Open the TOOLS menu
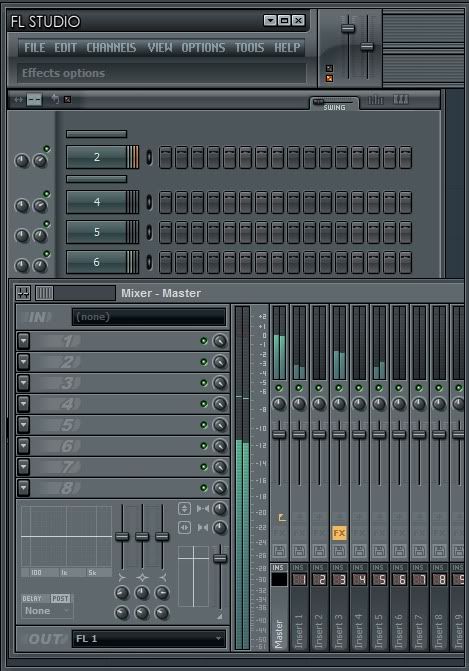This screenshot has width=469, height=671. tap(249, 48)
